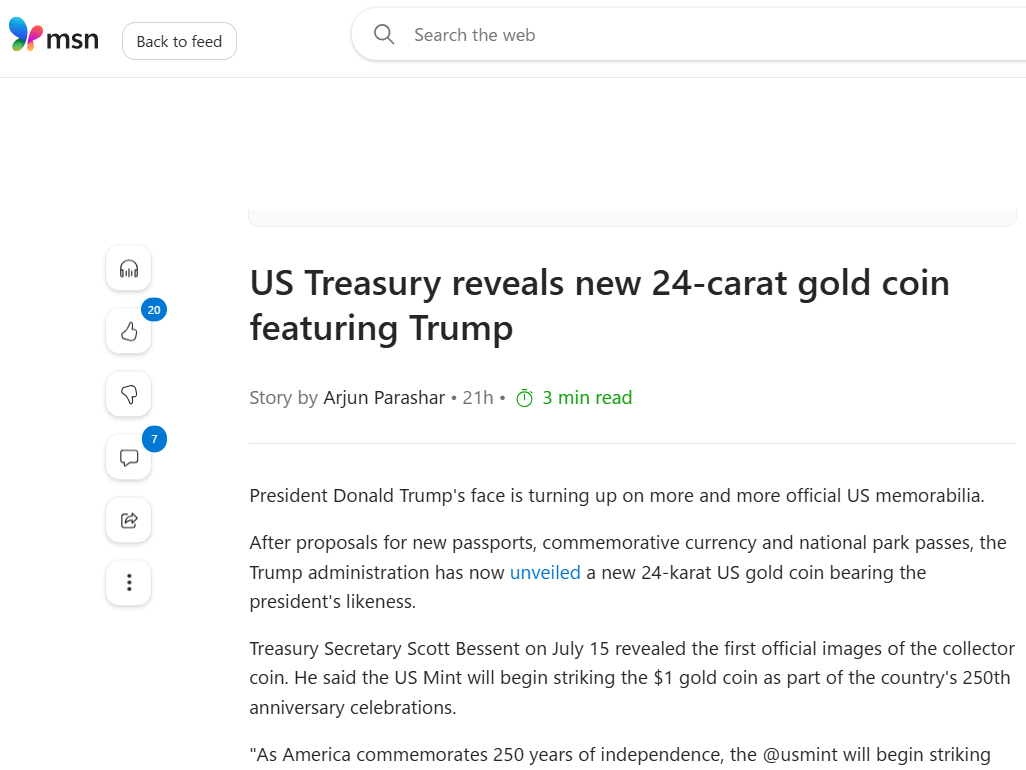Screen dimensions: 1026x770
Task: Open more options three-dot menu
Action: tap(129, 582)
